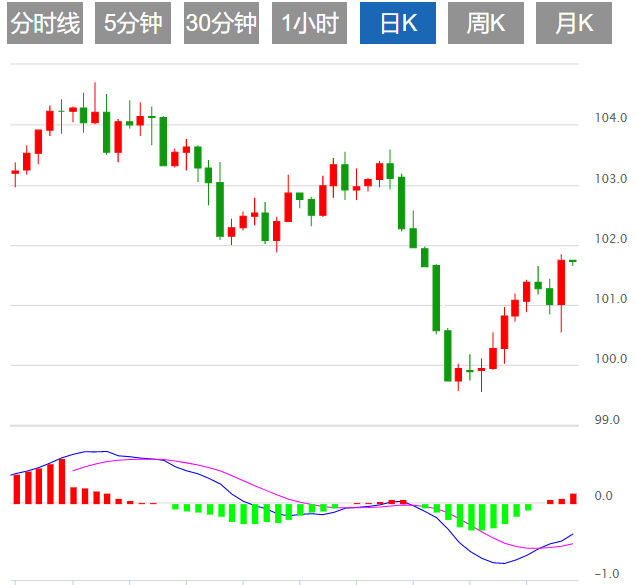Select the active 日K tab
The width and height of the screenshot is (636, 585).
[x=397, y=23]
